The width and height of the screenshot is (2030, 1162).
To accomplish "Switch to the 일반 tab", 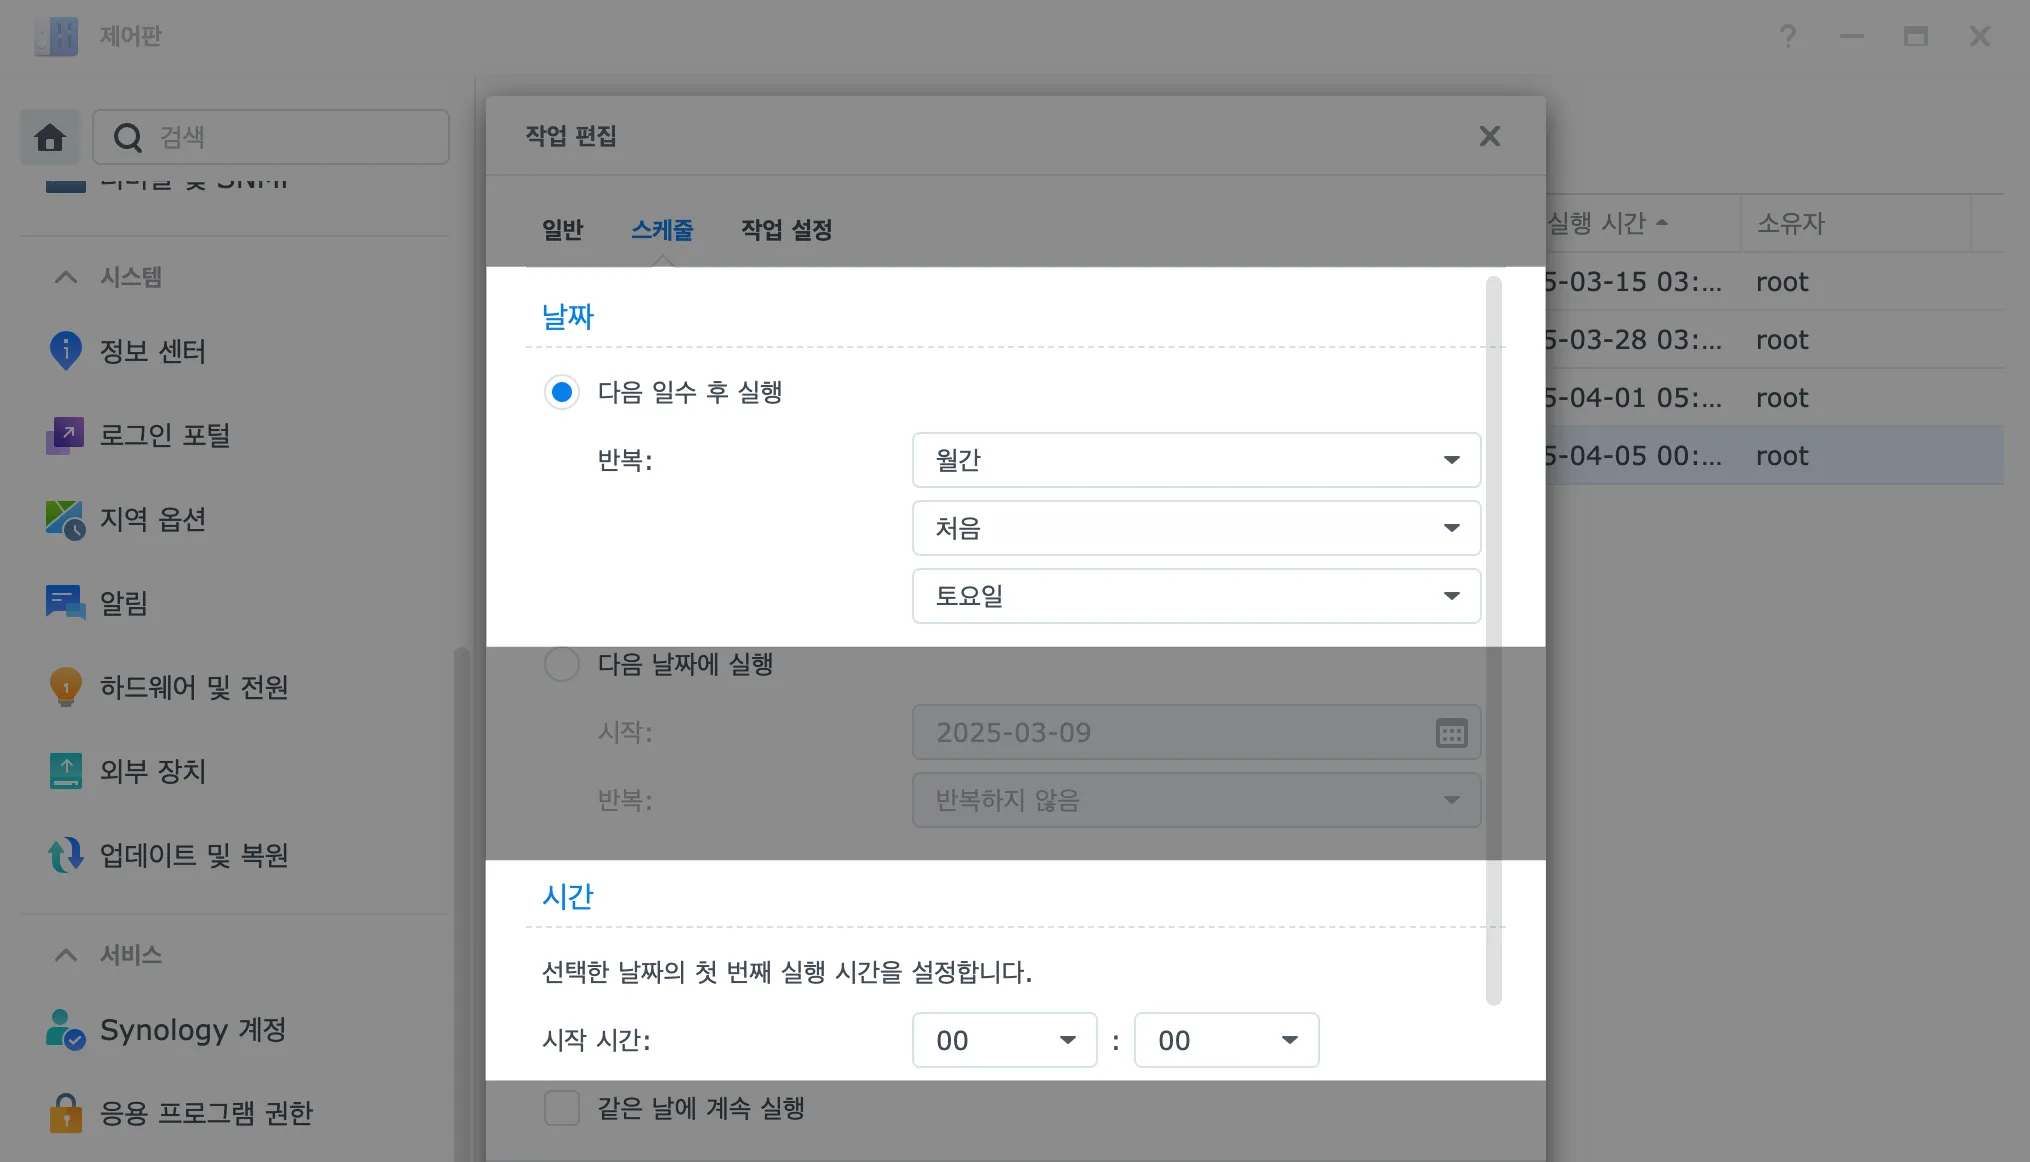I will coord(562,230).
